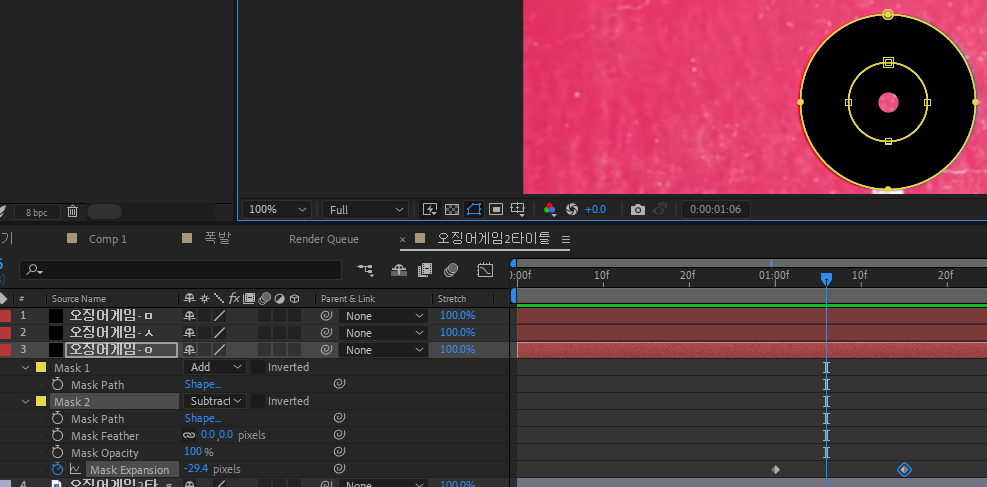
Task: Toggle the transparency grid checkerboard icon
Action: 452,210
